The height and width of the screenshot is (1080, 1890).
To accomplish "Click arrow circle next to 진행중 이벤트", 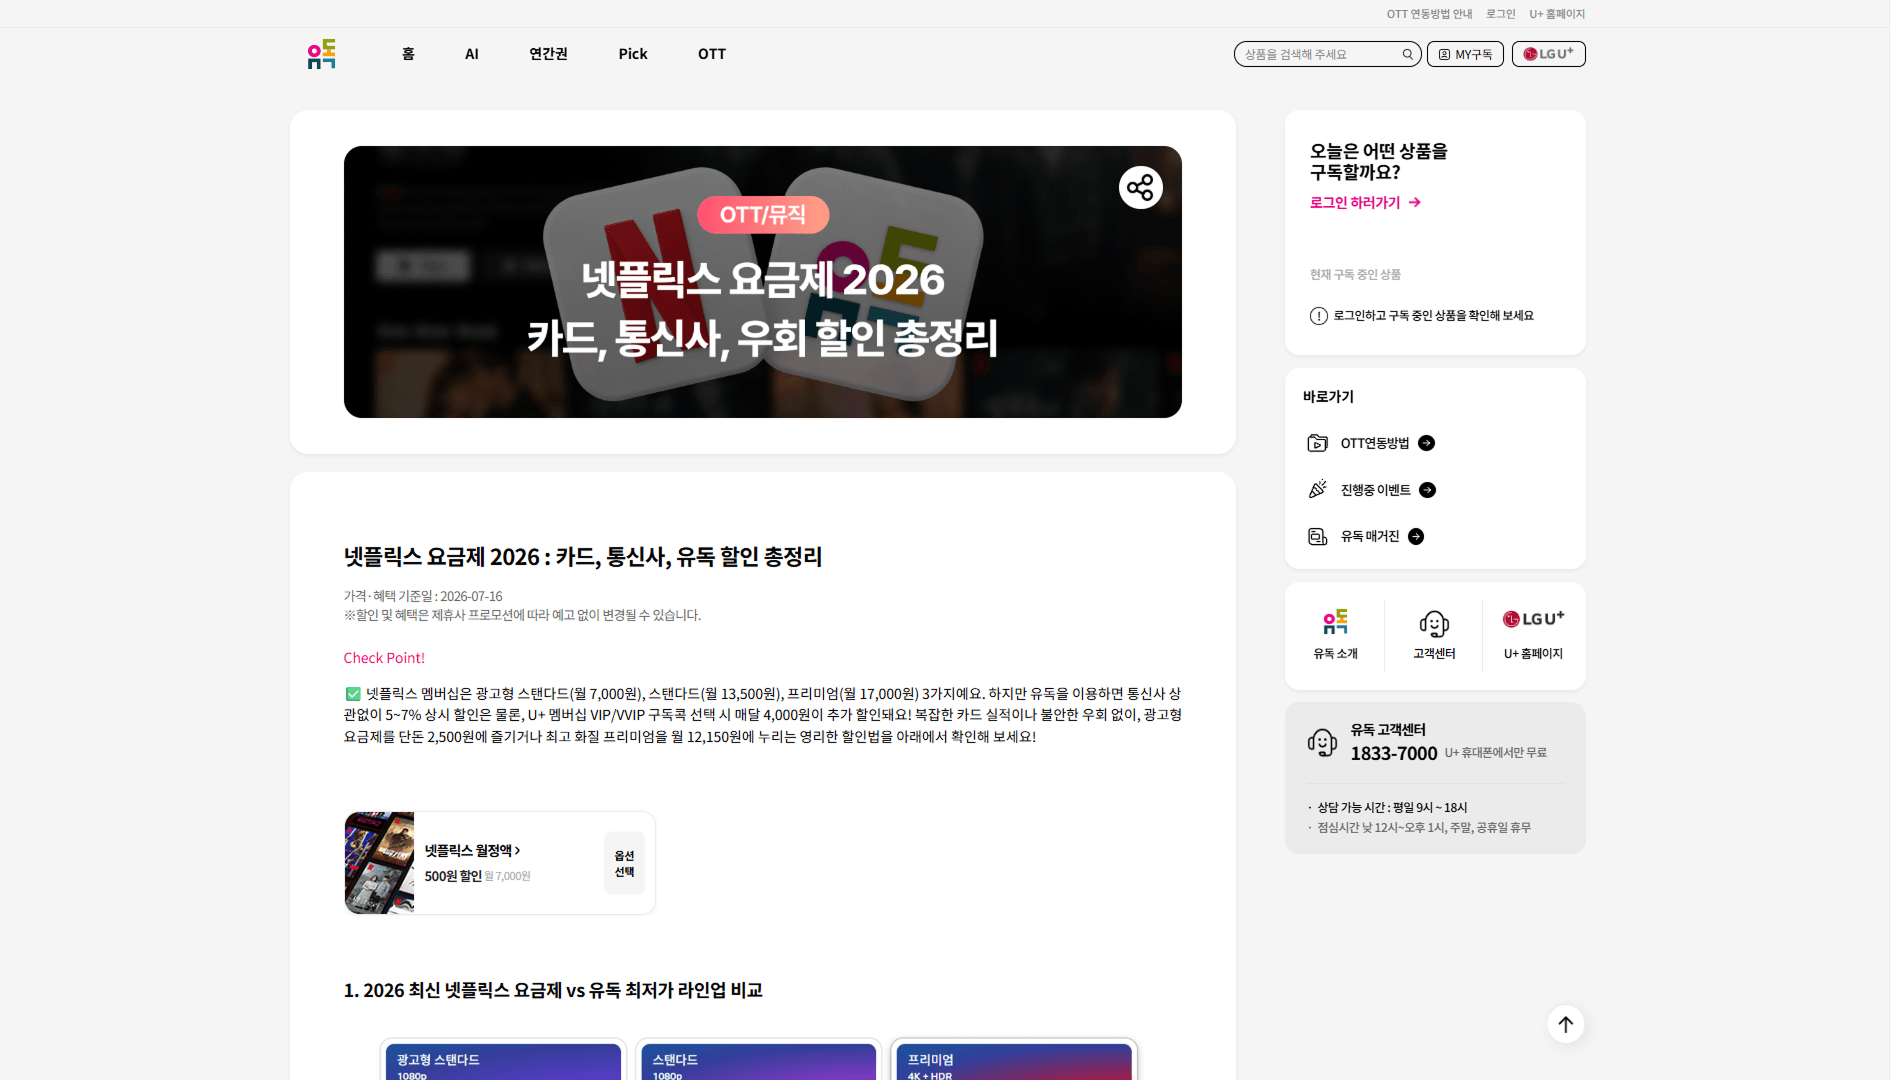I will click(1427, 490).
